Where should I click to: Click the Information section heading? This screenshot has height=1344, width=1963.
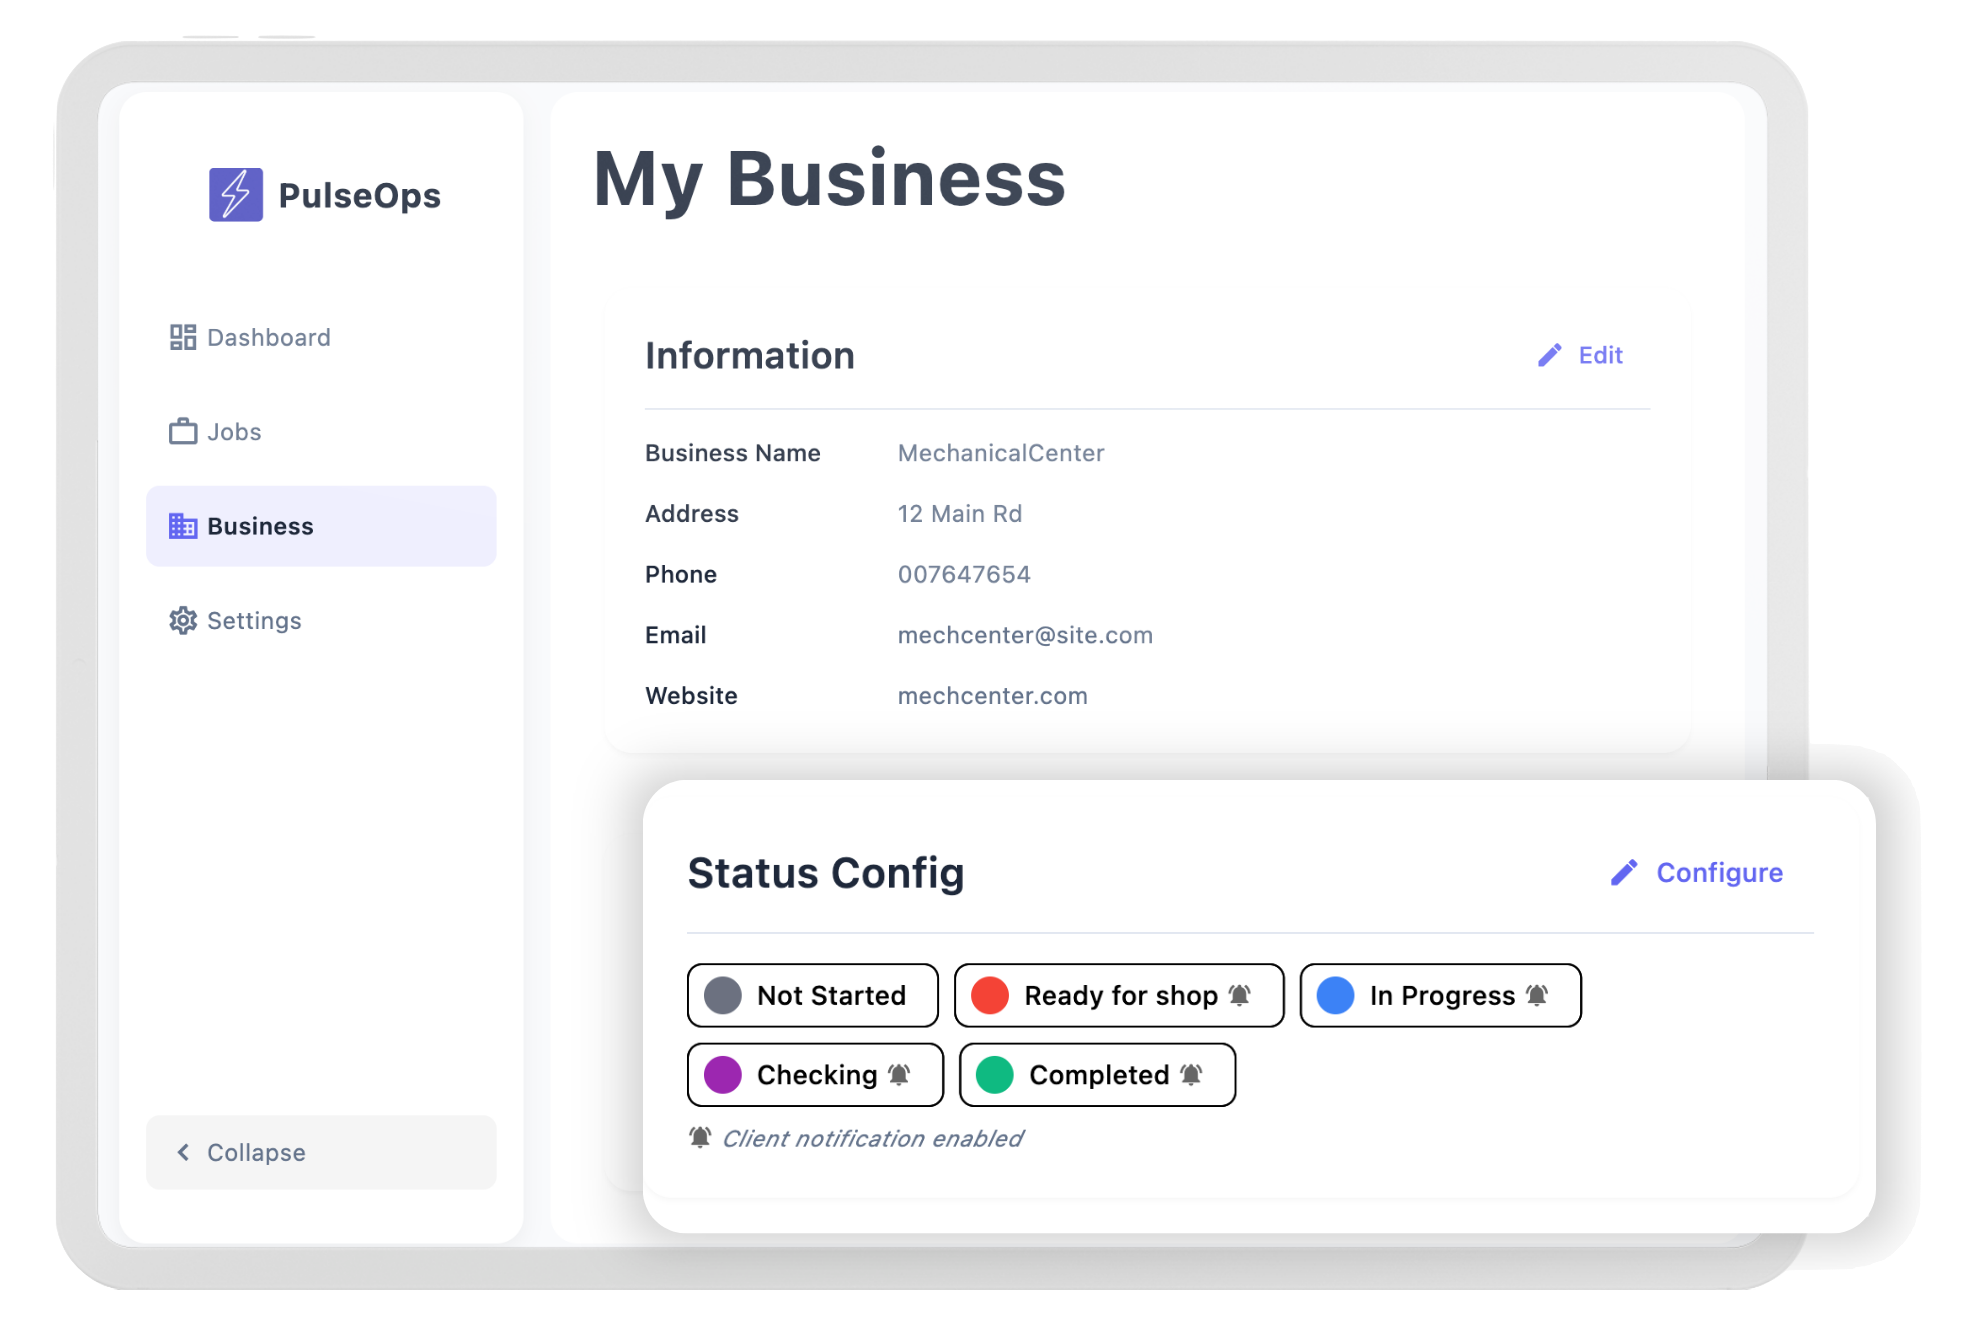pyautogui.click(x=749, y=355)
